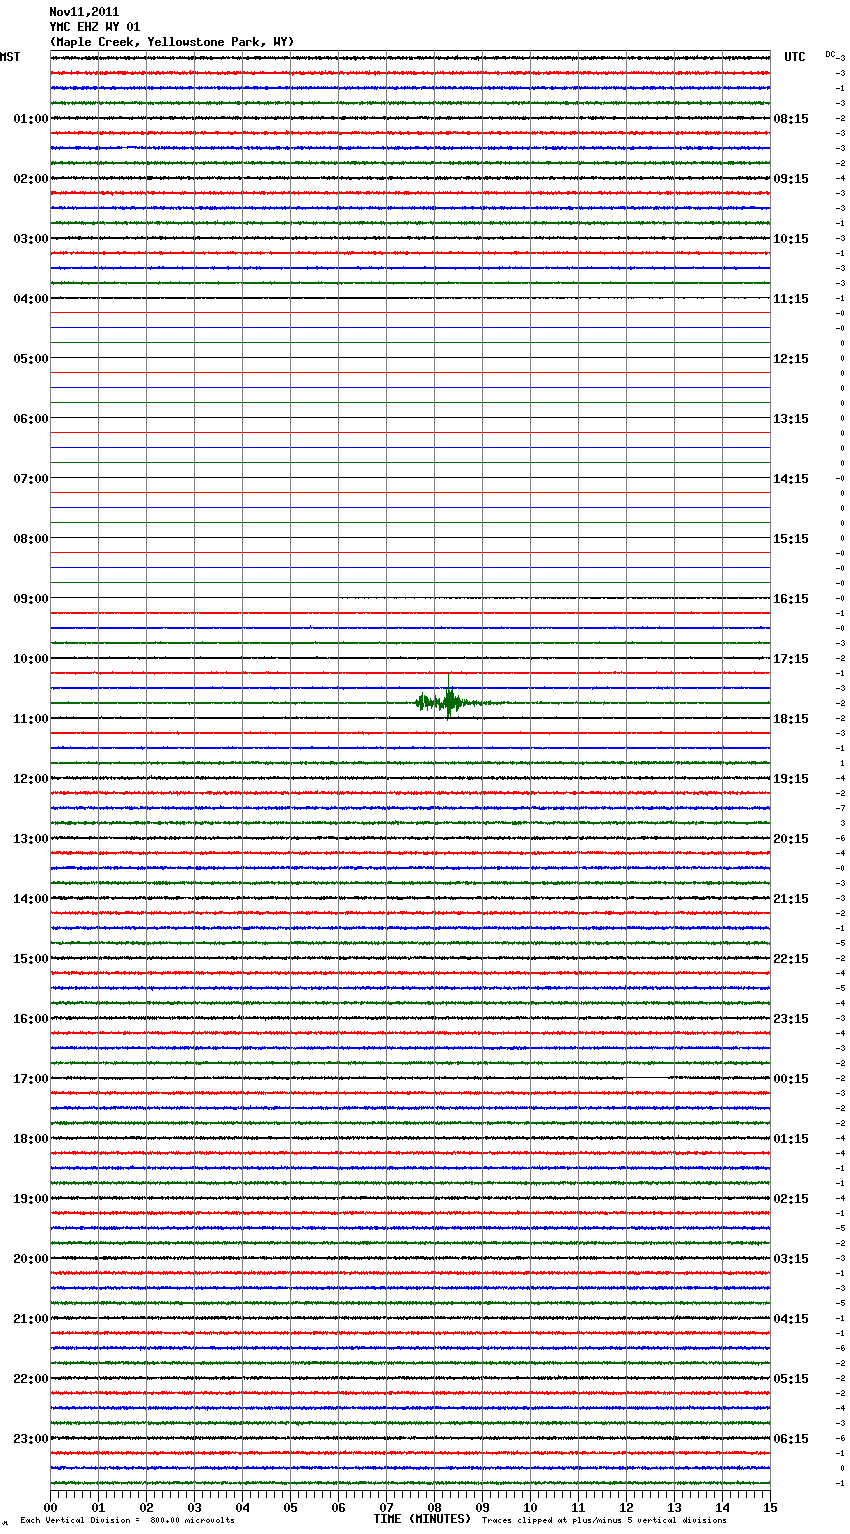Click the "MST" time zone label
Screen dimensions: 850x1534
[10, 57]
